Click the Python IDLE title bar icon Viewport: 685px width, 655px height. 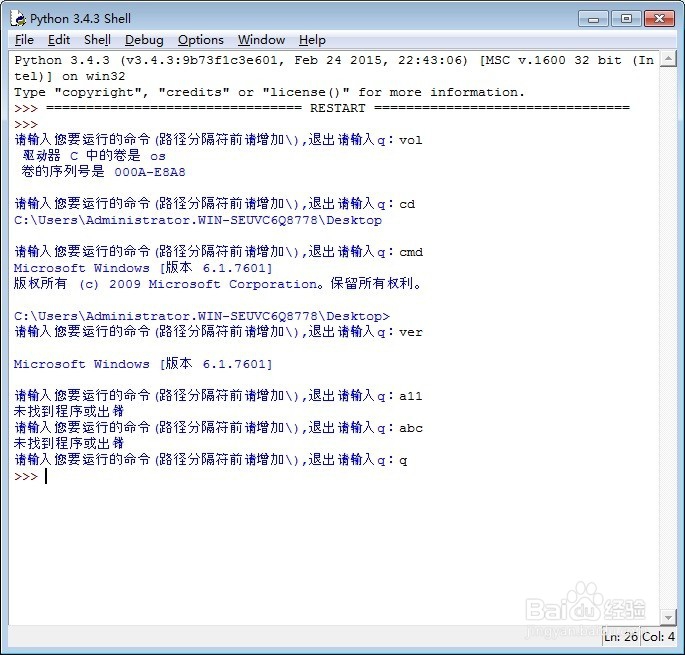coord(18,18)
